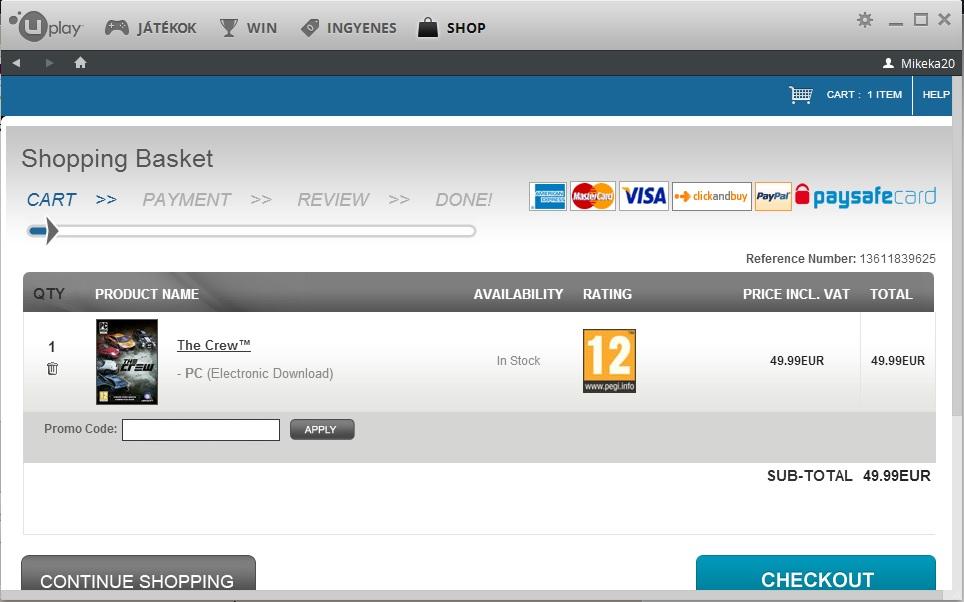Screen dimensions: 964x602
Task: Click the reference number 13611839625
Action: [x=898, y=259]
